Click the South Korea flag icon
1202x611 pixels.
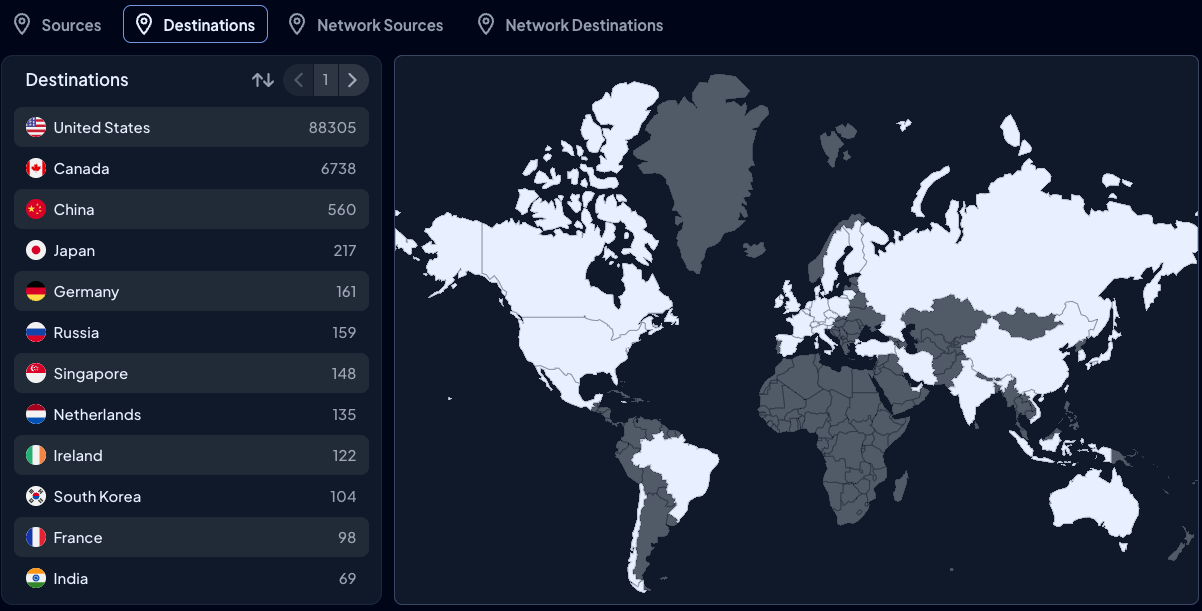point(36,496)
